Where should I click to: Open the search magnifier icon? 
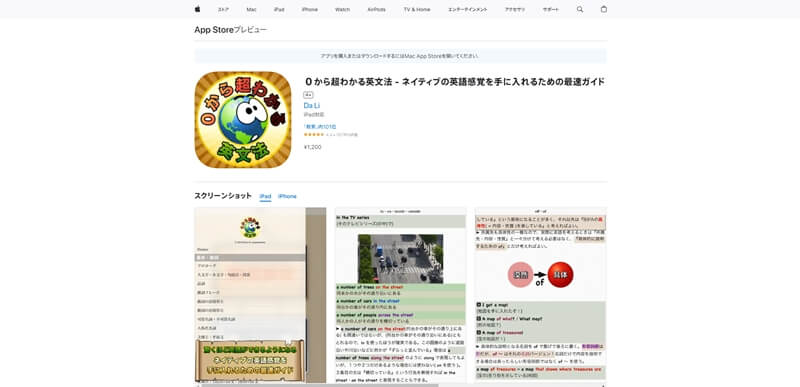[580, 9]
